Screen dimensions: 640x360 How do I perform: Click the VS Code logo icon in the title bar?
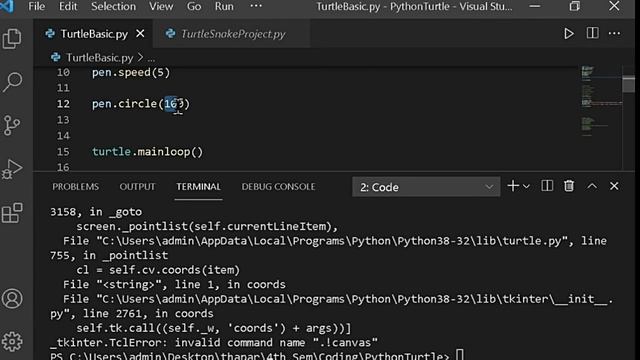[x=7, y=6]
